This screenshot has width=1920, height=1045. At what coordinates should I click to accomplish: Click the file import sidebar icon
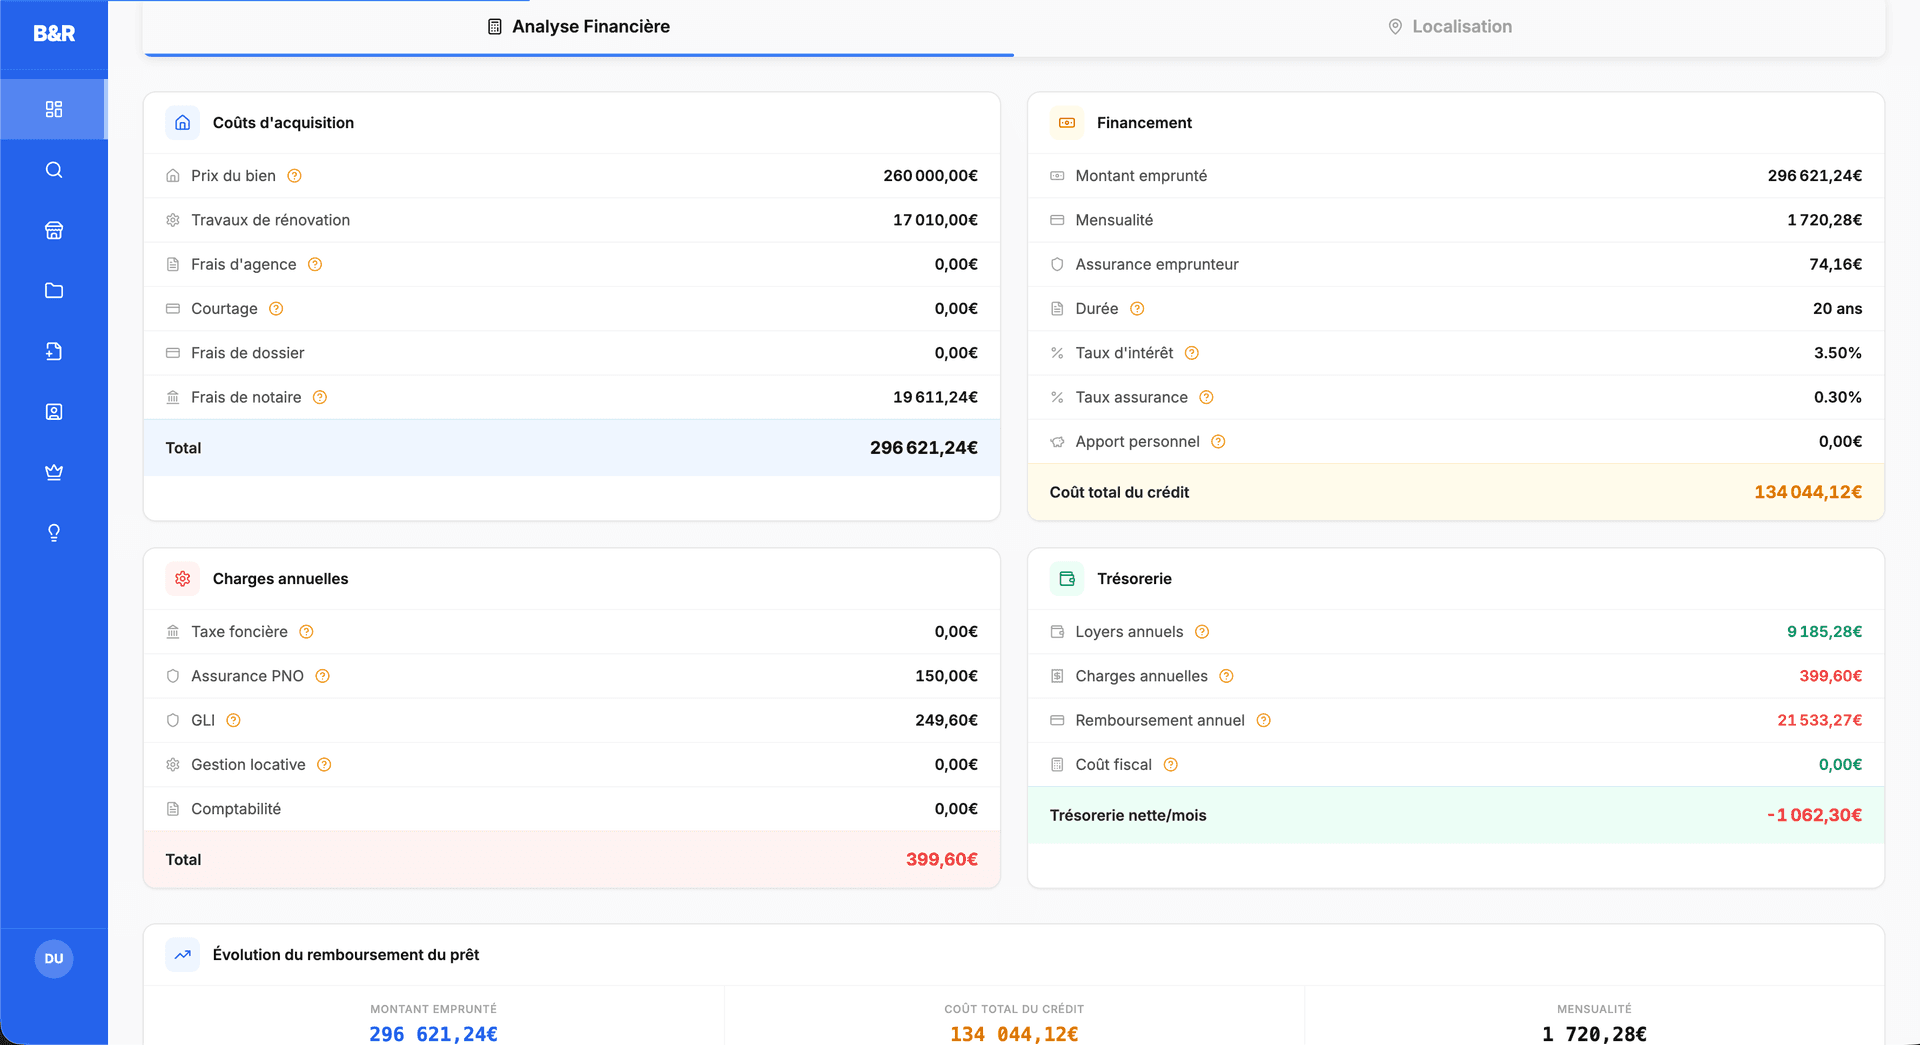click(x=54, y=351)
